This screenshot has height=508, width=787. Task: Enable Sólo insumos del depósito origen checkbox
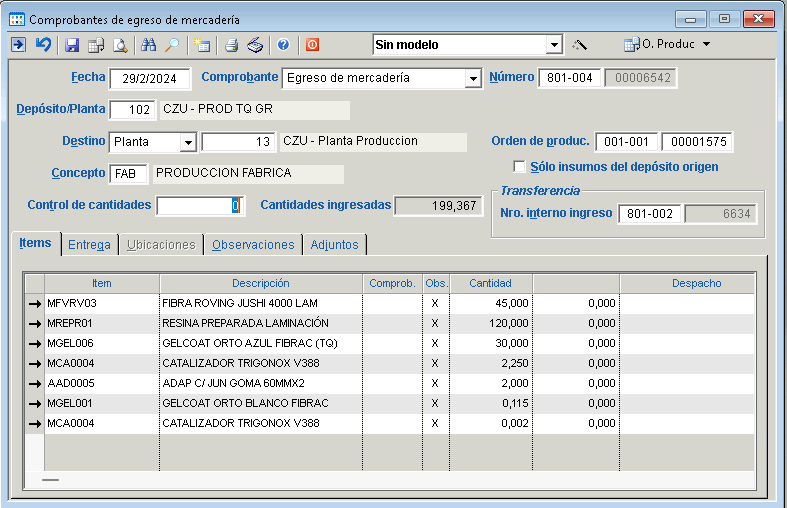519,167
